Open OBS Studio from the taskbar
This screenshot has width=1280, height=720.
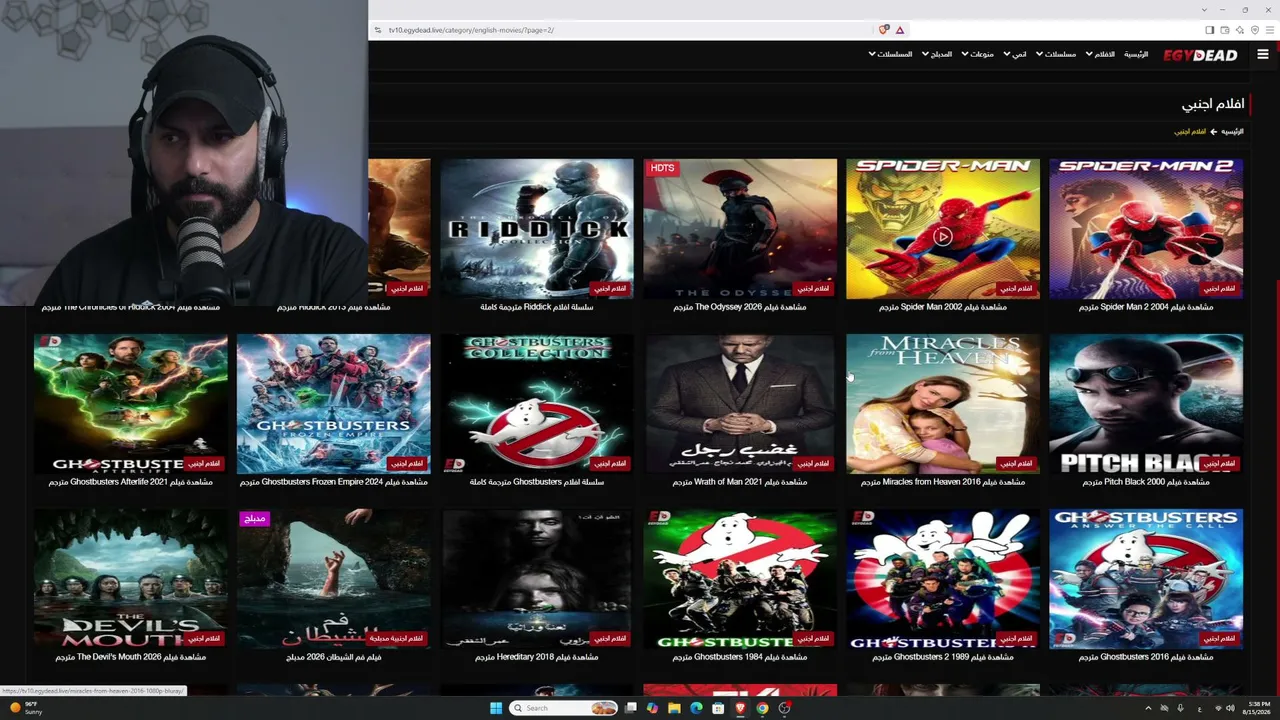784,708
